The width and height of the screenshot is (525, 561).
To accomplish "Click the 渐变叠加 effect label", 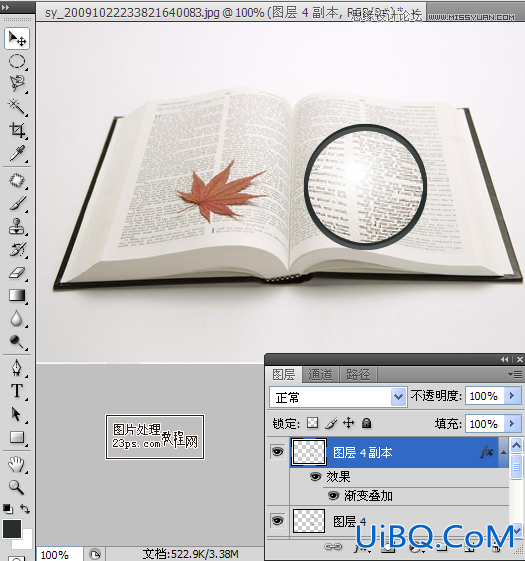I will (x=368, y=496).
